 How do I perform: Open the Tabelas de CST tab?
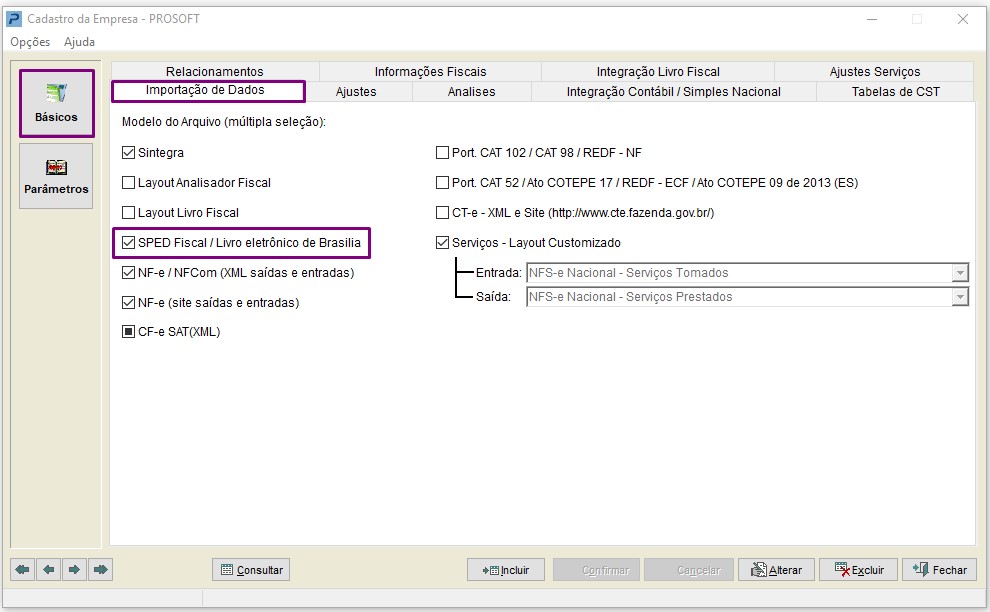[x=895, y=92]
